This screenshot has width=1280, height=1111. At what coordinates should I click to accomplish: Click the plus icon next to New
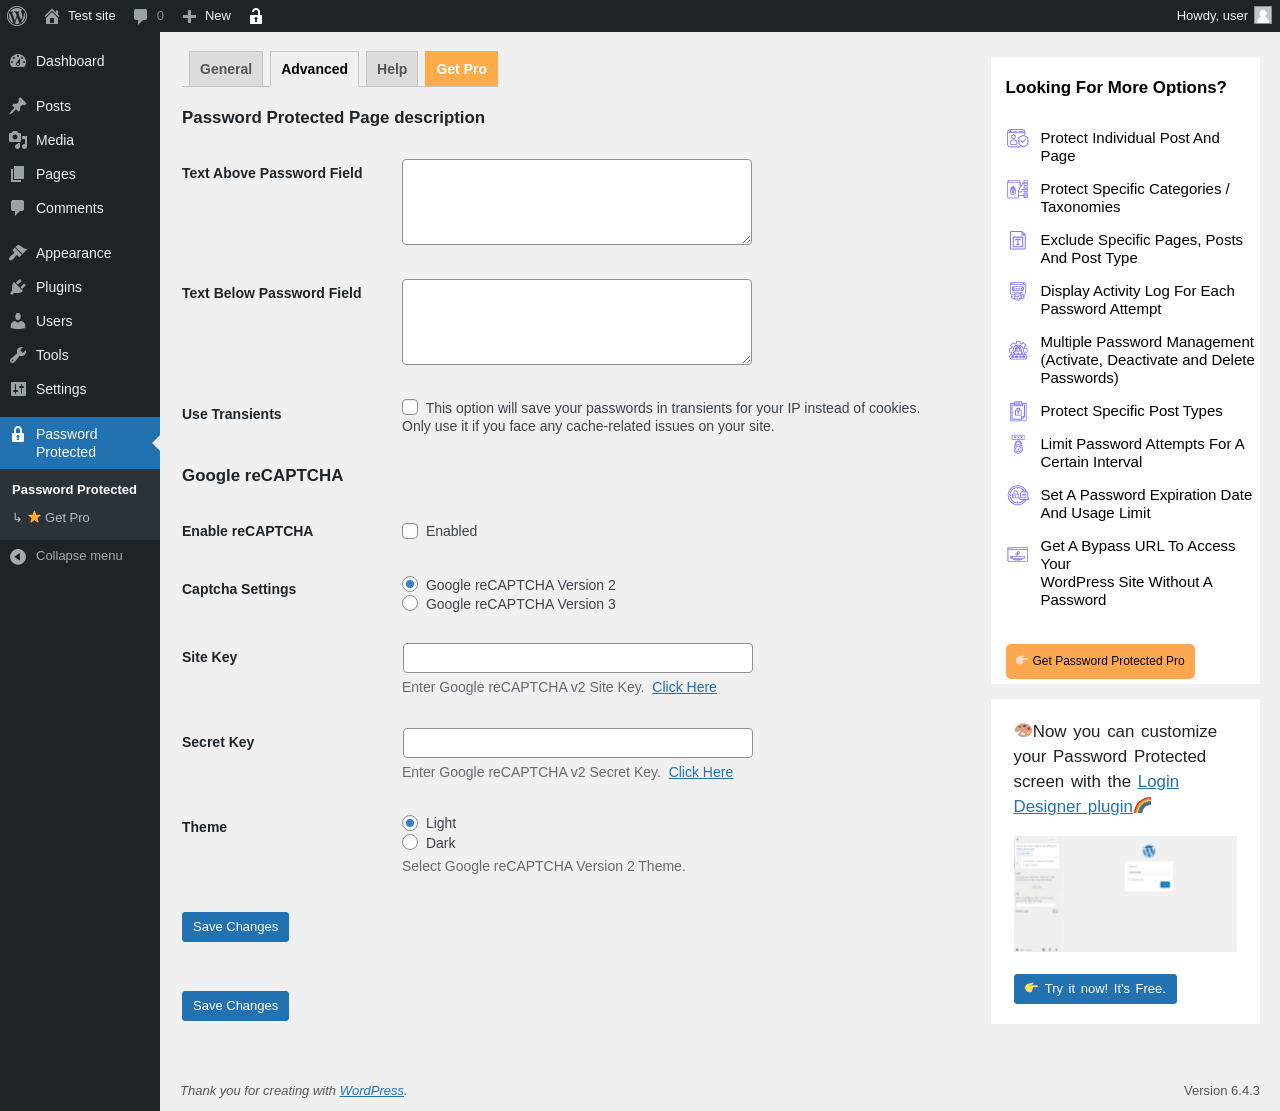189,16
